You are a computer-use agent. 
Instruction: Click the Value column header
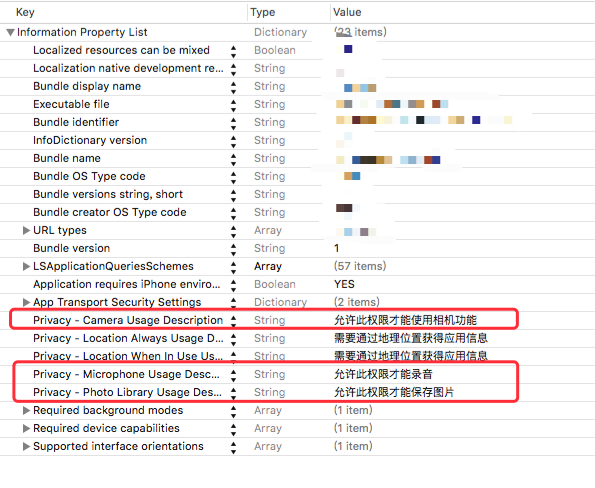click(x=347, y=12)
